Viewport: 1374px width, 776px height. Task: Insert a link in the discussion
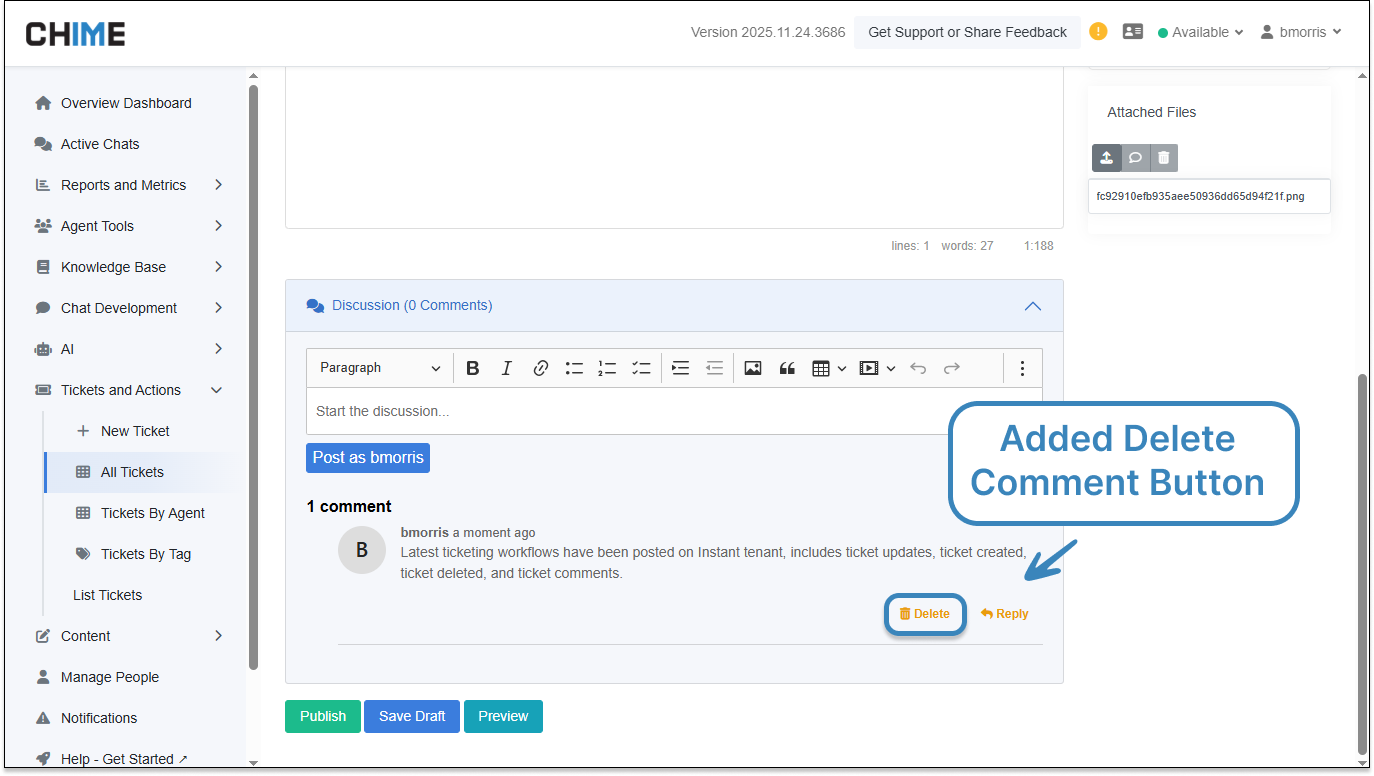click(x=540, y=368)
